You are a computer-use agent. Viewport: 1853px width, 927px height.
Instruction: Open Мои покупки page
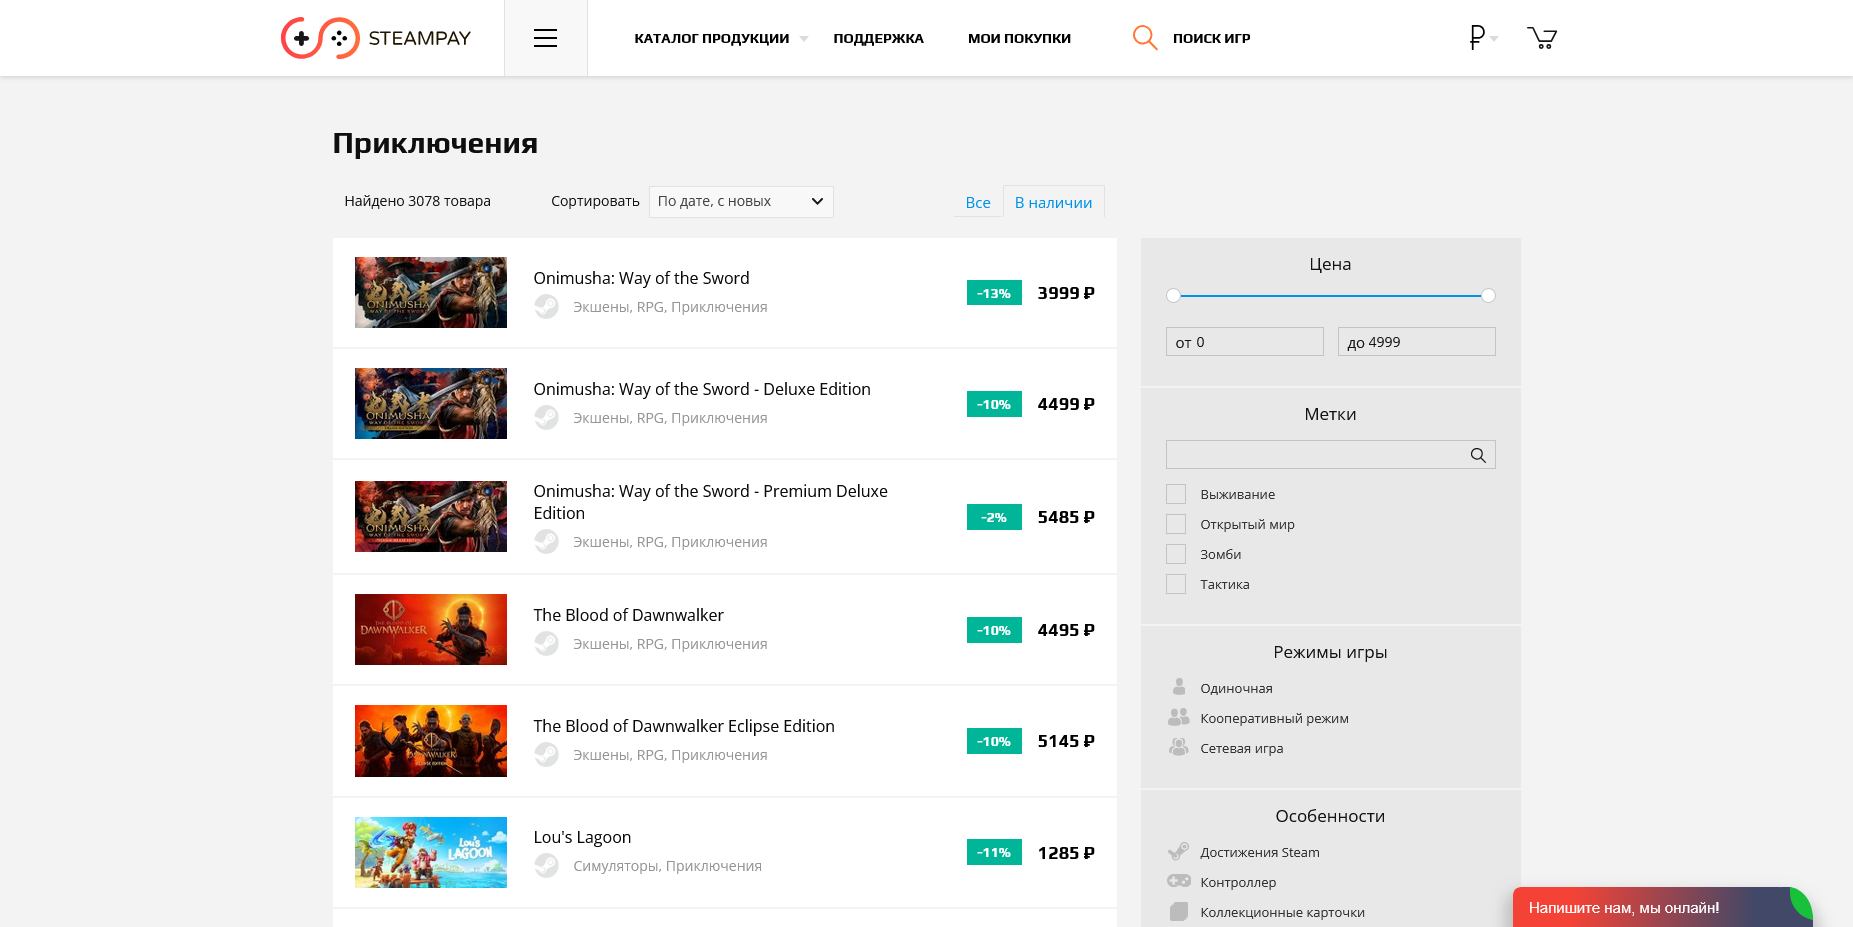[1019, 38]
